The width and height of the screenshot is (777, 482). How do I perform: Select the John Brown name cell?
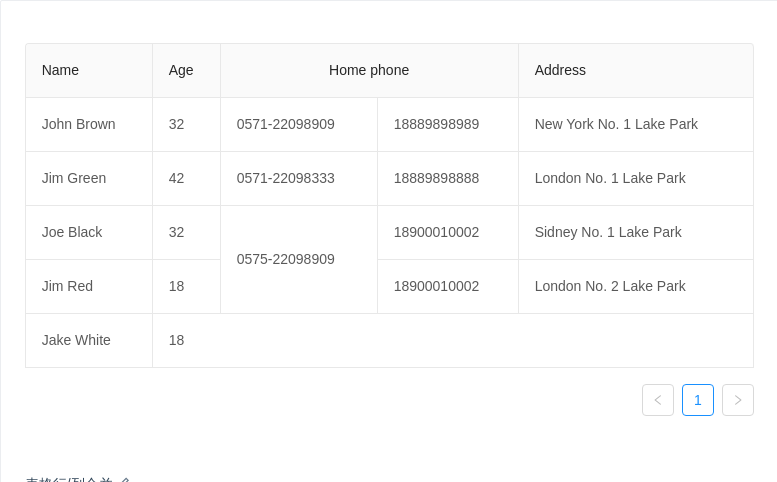[89, 124]
